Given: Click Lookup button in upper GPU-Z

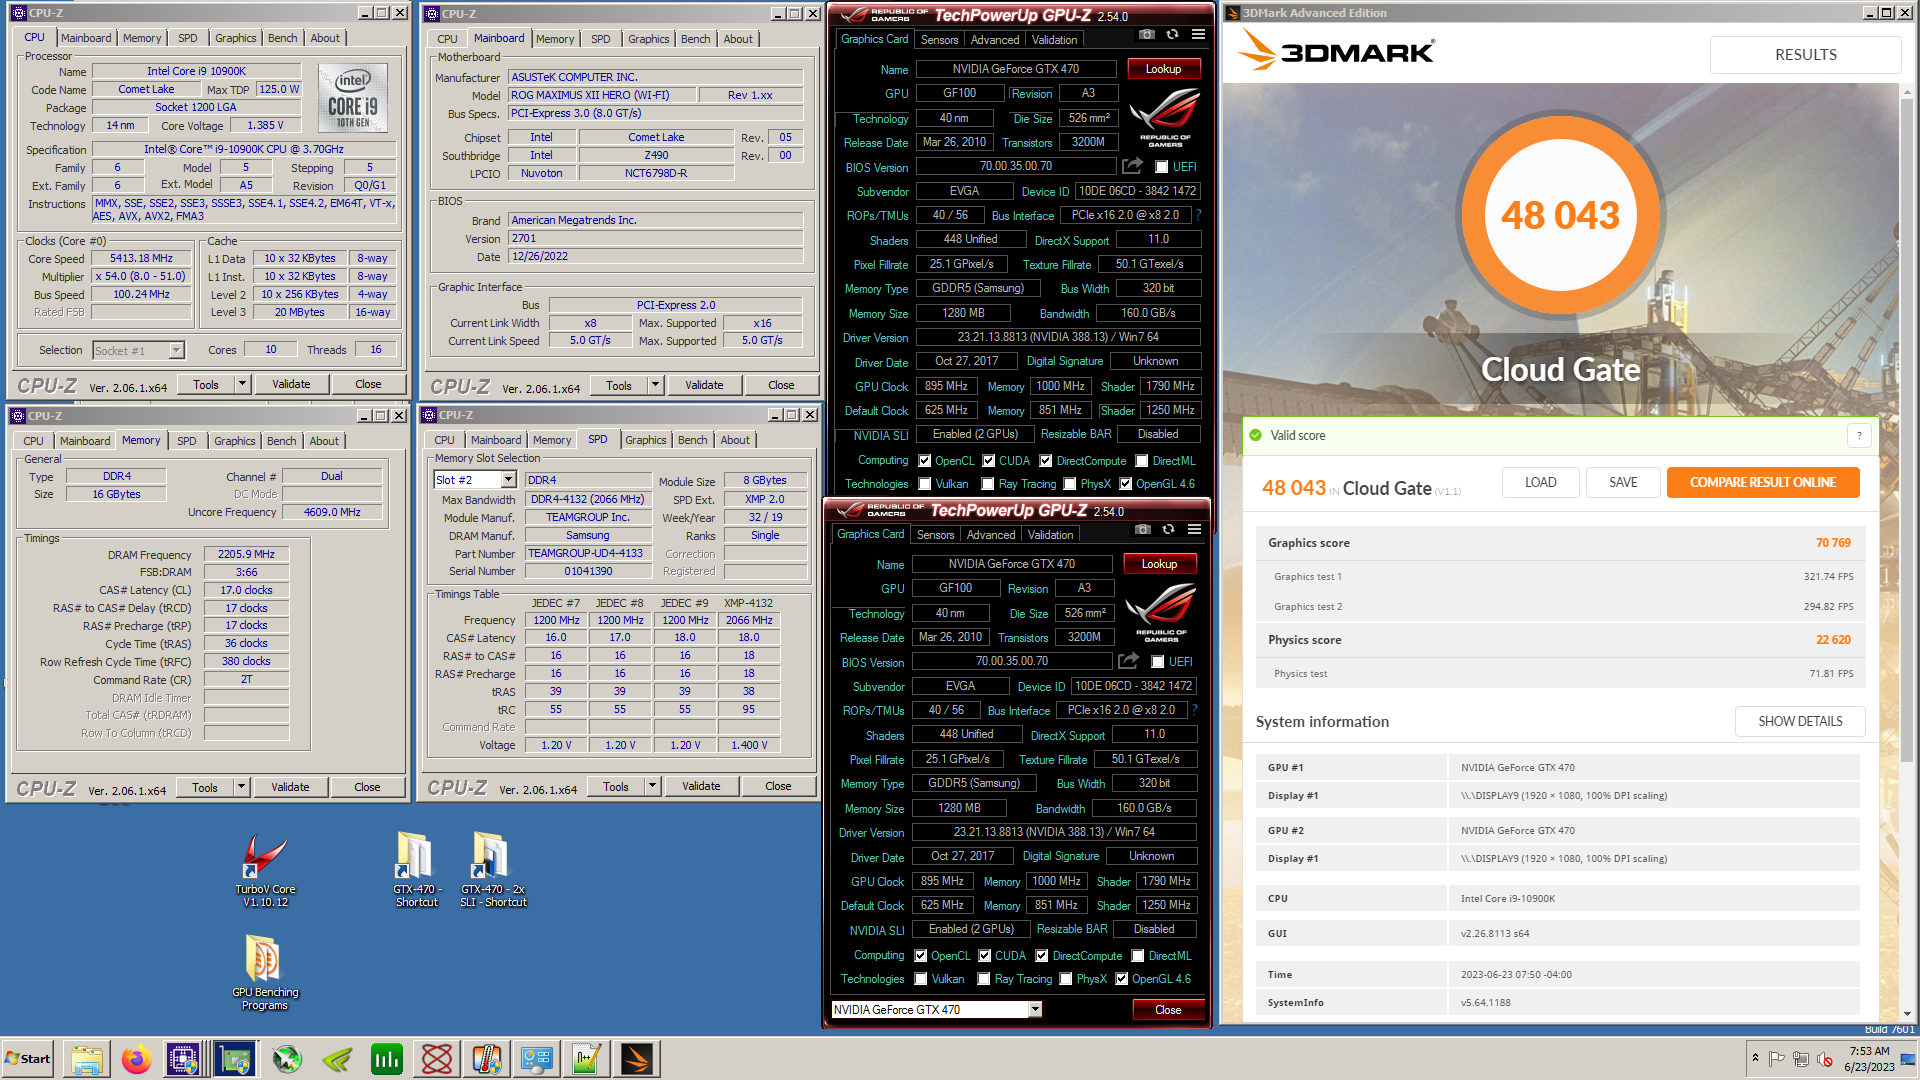Looking at the screenshot, I should coord(1163,69).
